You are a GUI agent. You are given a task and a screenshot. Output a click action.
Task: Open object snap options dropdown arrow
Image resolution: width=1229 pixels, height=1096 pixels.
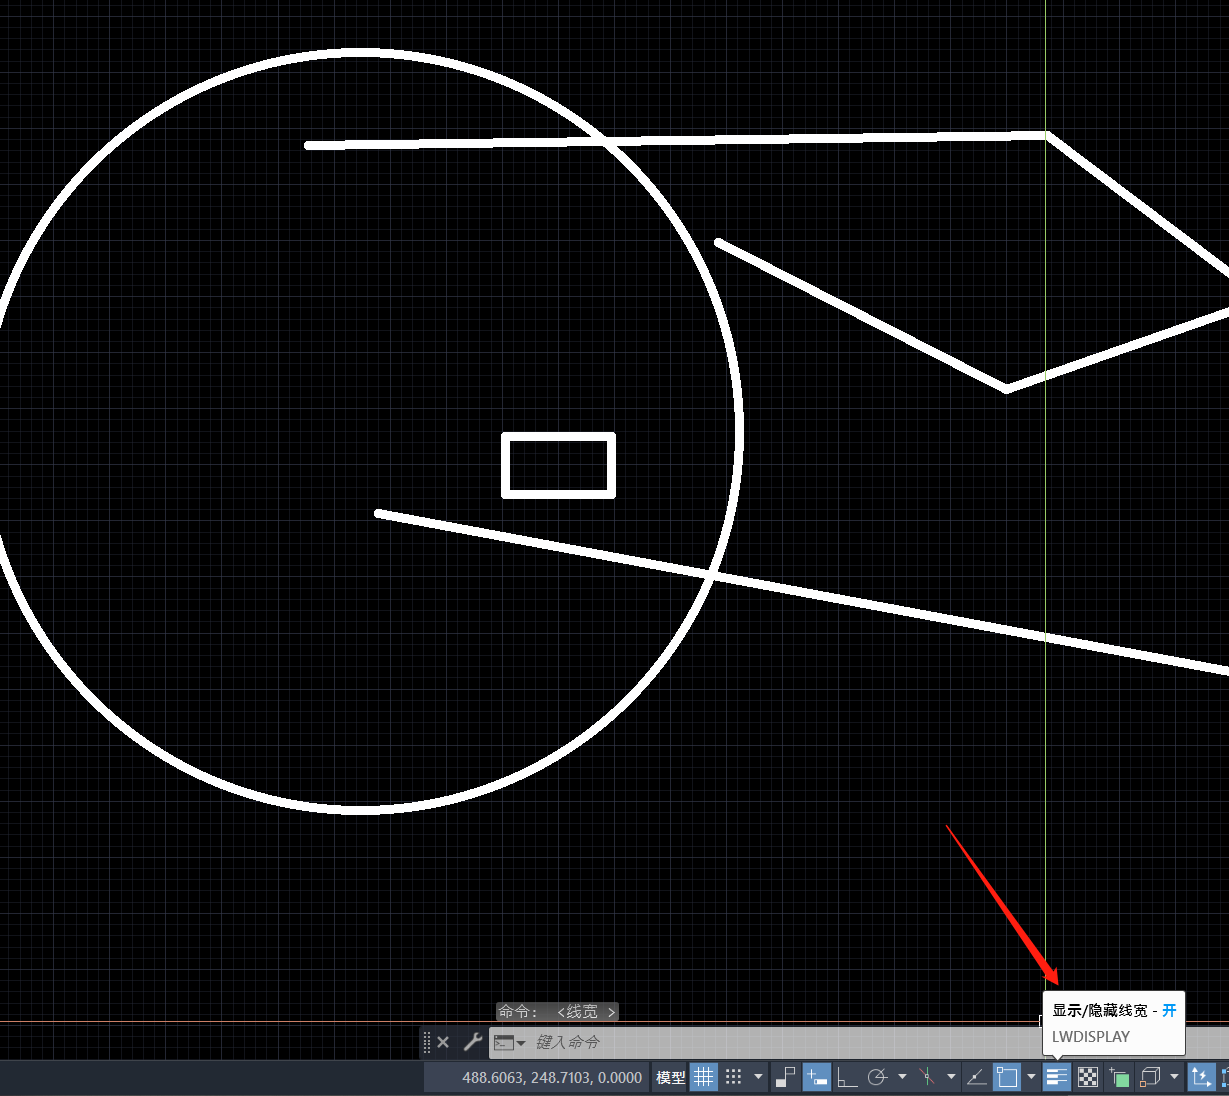(1031, 1077)
